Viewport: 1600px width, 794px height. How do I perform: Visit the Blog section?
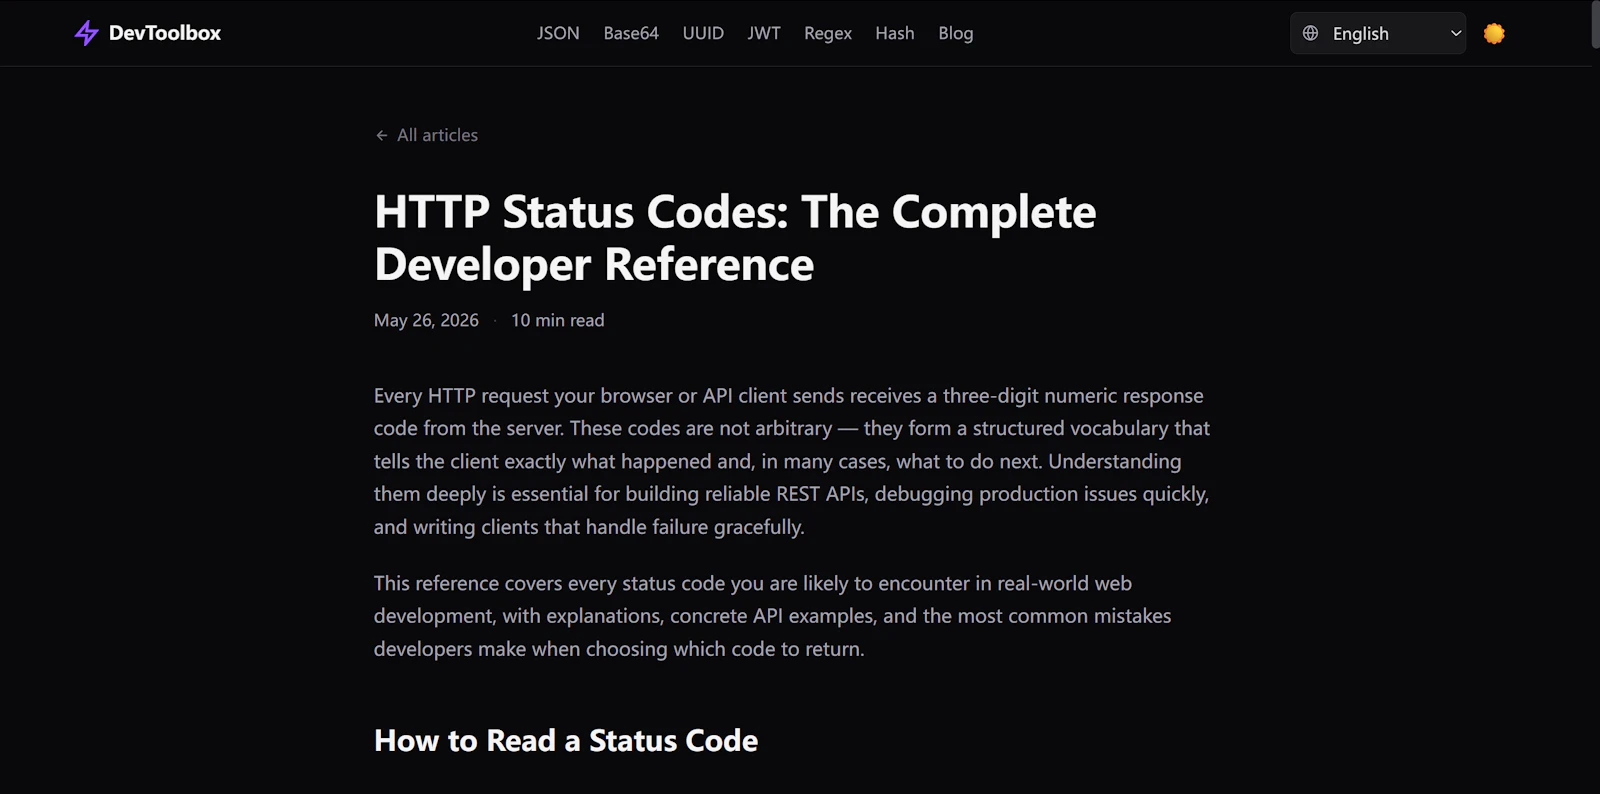tap(956, 33)
